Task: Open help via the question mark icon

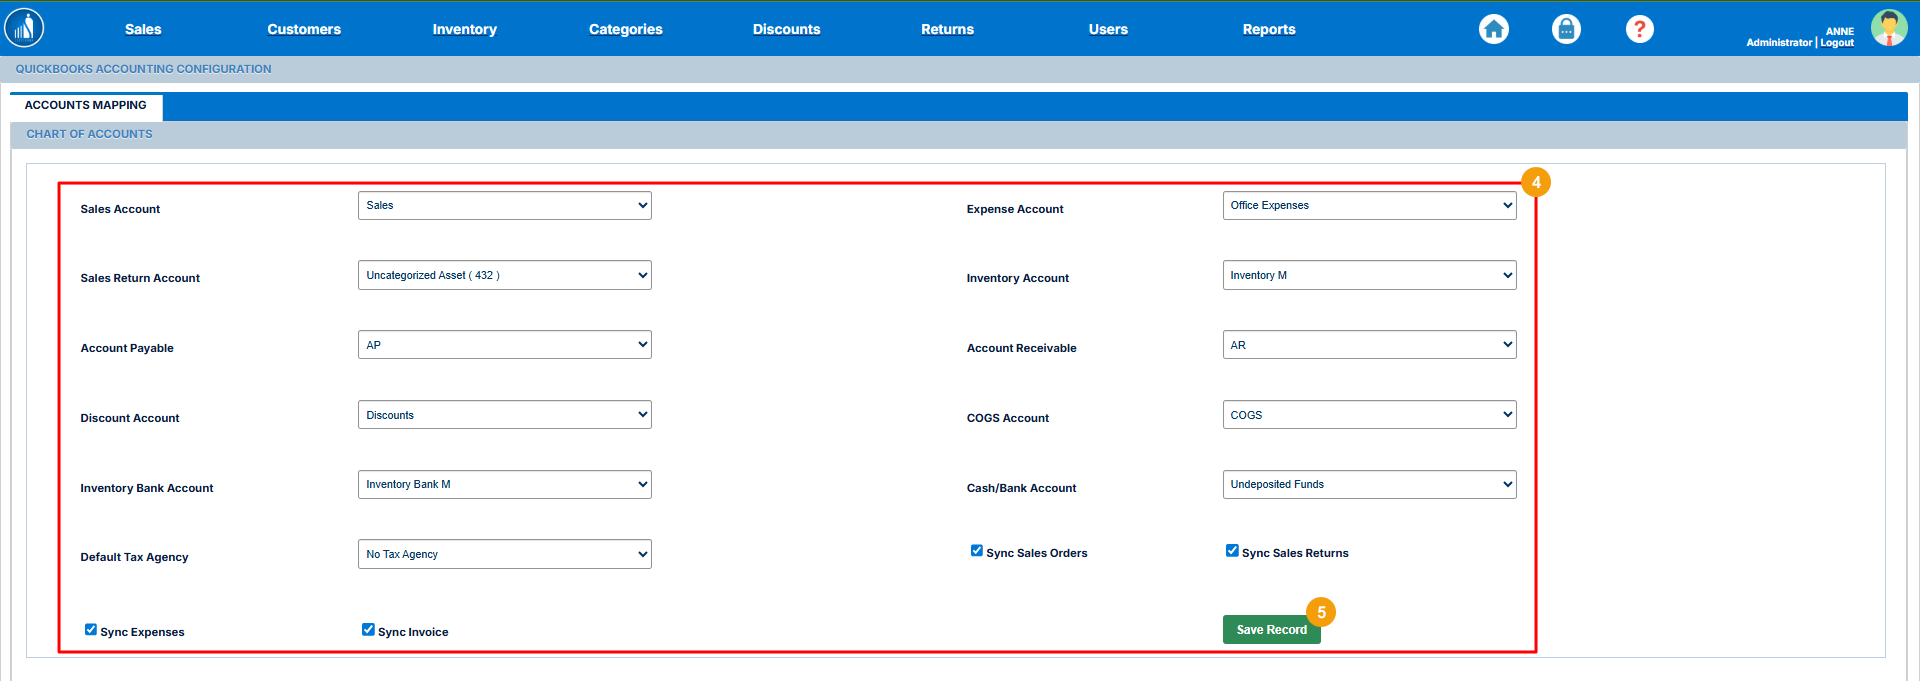Action: tap(1639, 29)
